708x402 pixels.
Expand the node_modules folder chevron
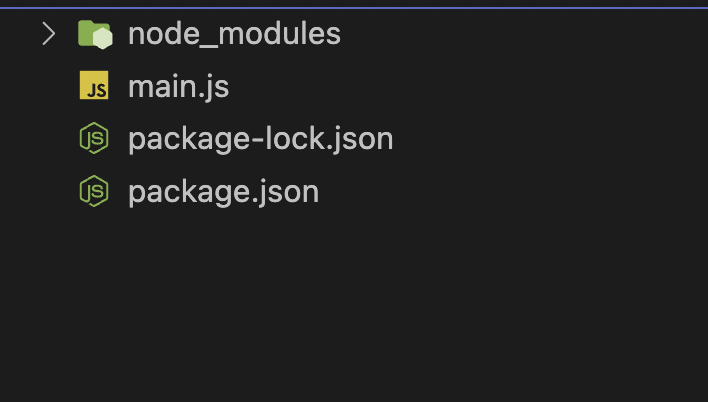[48, 35]
